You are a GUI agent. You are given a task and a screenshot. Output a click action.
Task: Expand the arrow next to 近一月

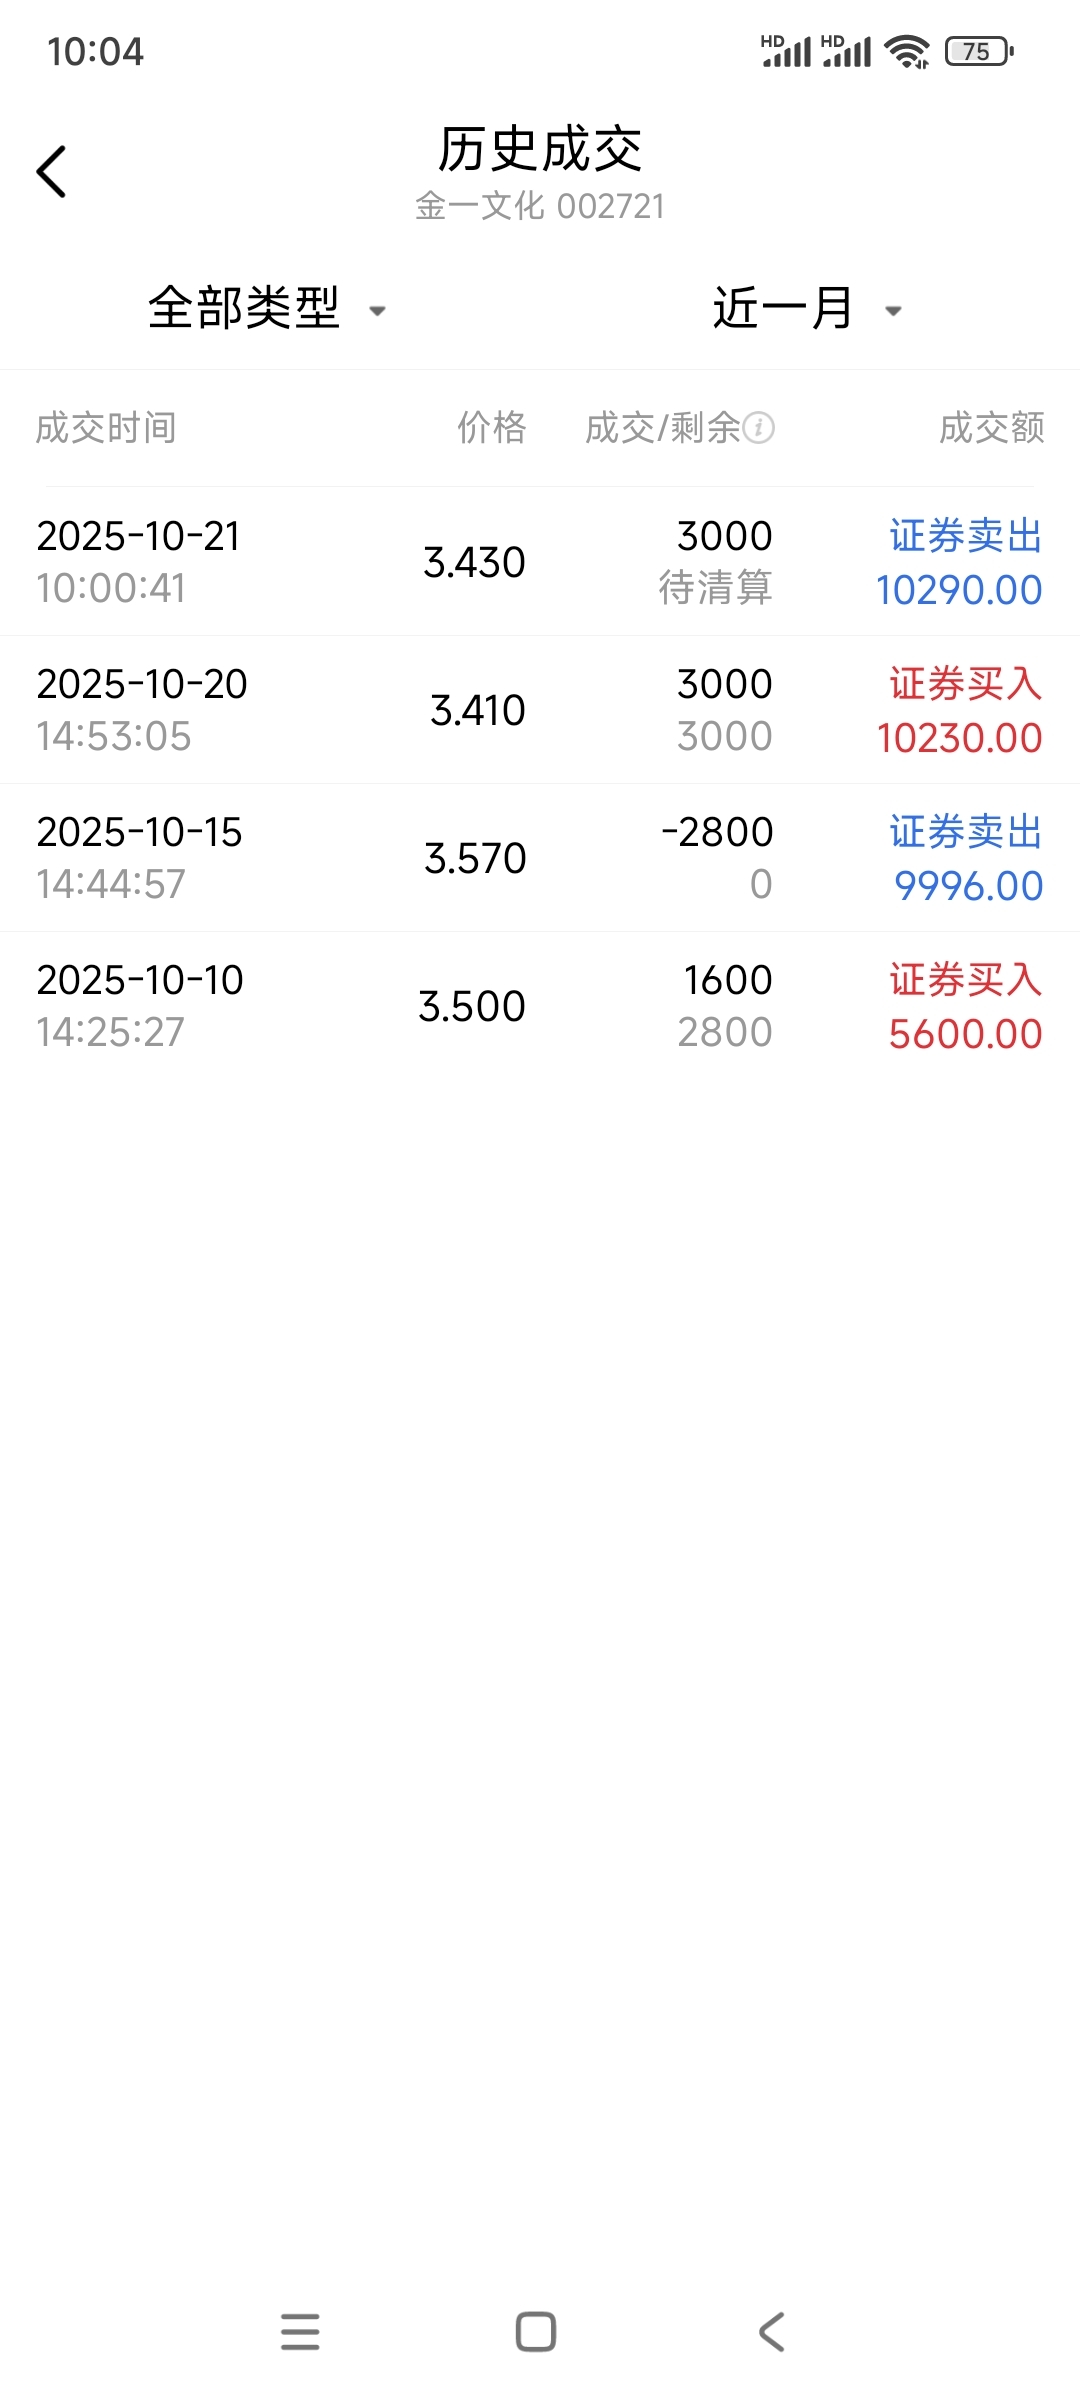click(894, 311)
